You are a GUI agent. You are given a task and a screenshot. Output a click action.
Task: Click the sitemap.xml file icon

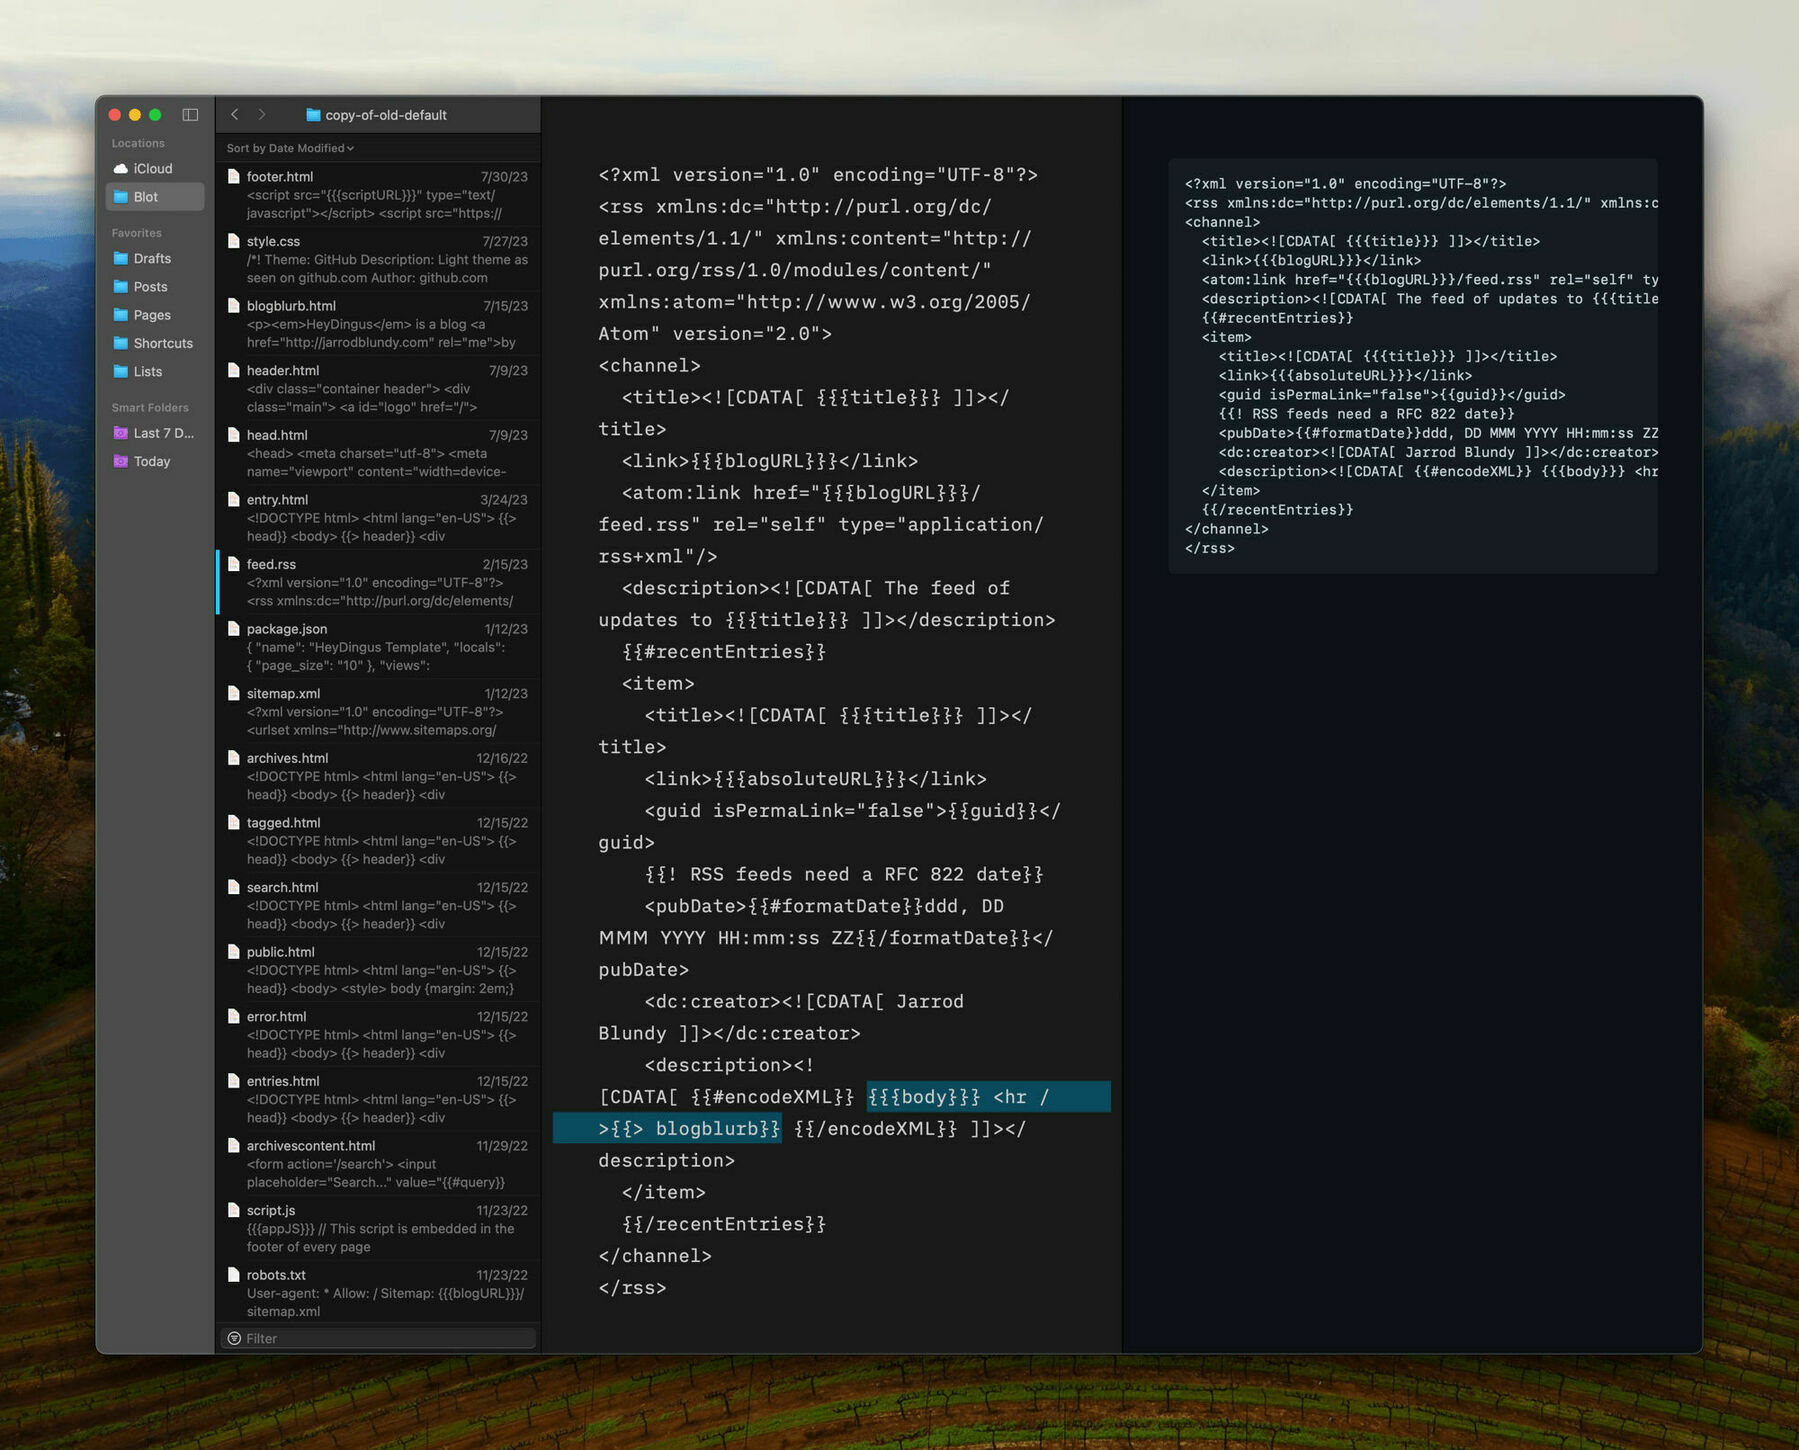[x=233, y=693]
